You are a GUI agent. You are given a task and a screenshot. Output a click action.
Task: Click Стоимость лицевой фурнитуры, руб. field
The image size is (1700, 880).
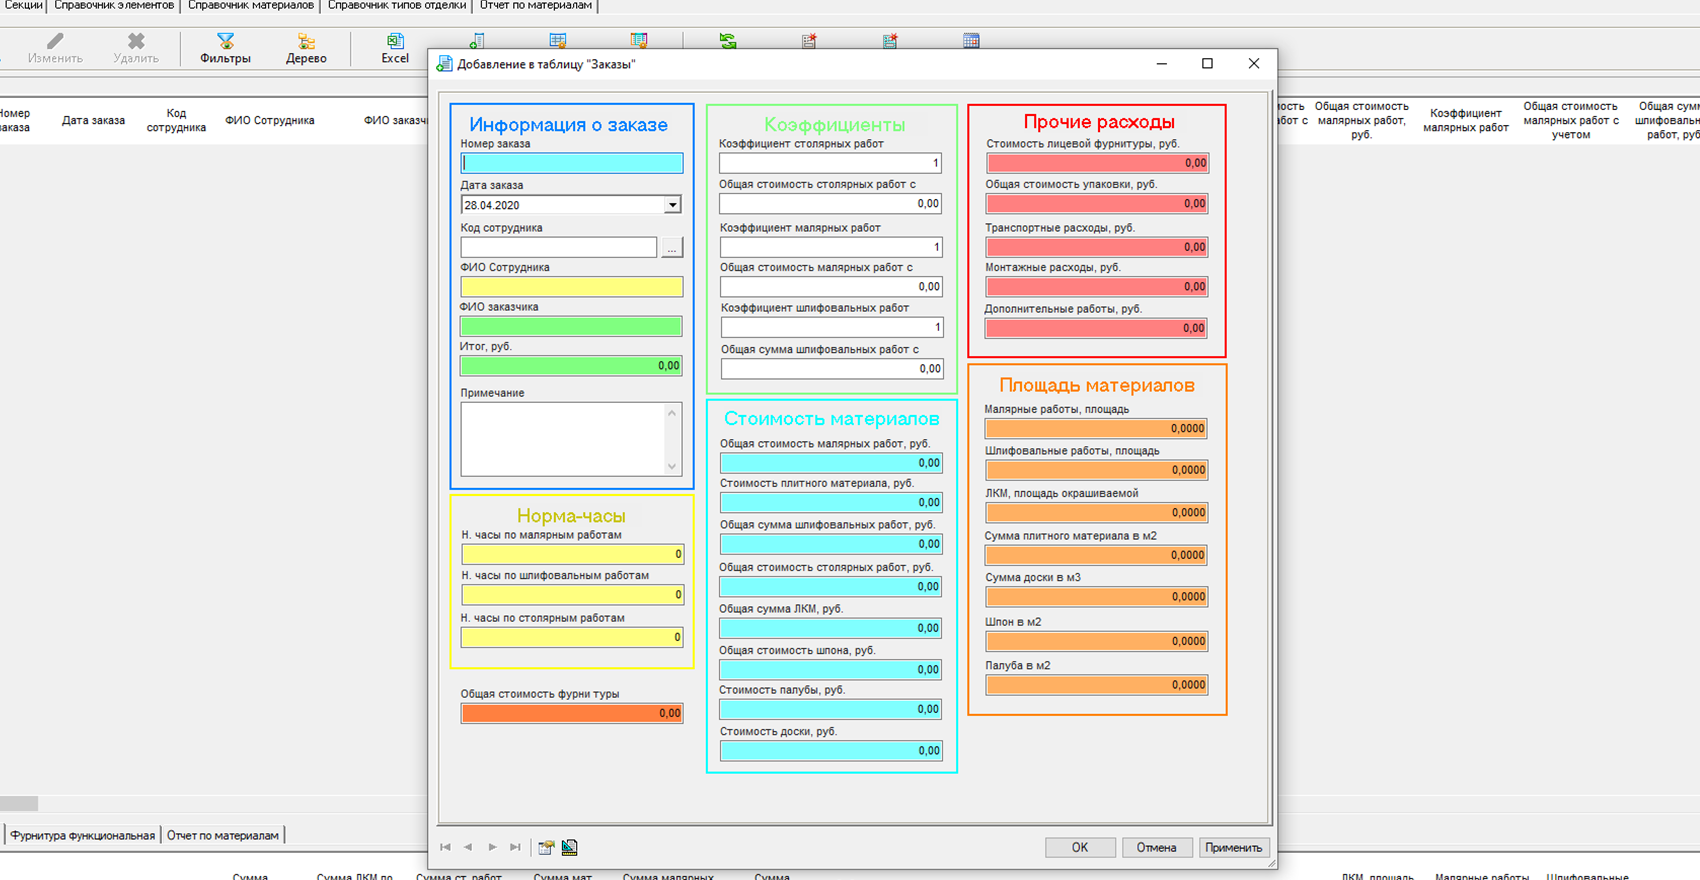tap(1098, 163)
